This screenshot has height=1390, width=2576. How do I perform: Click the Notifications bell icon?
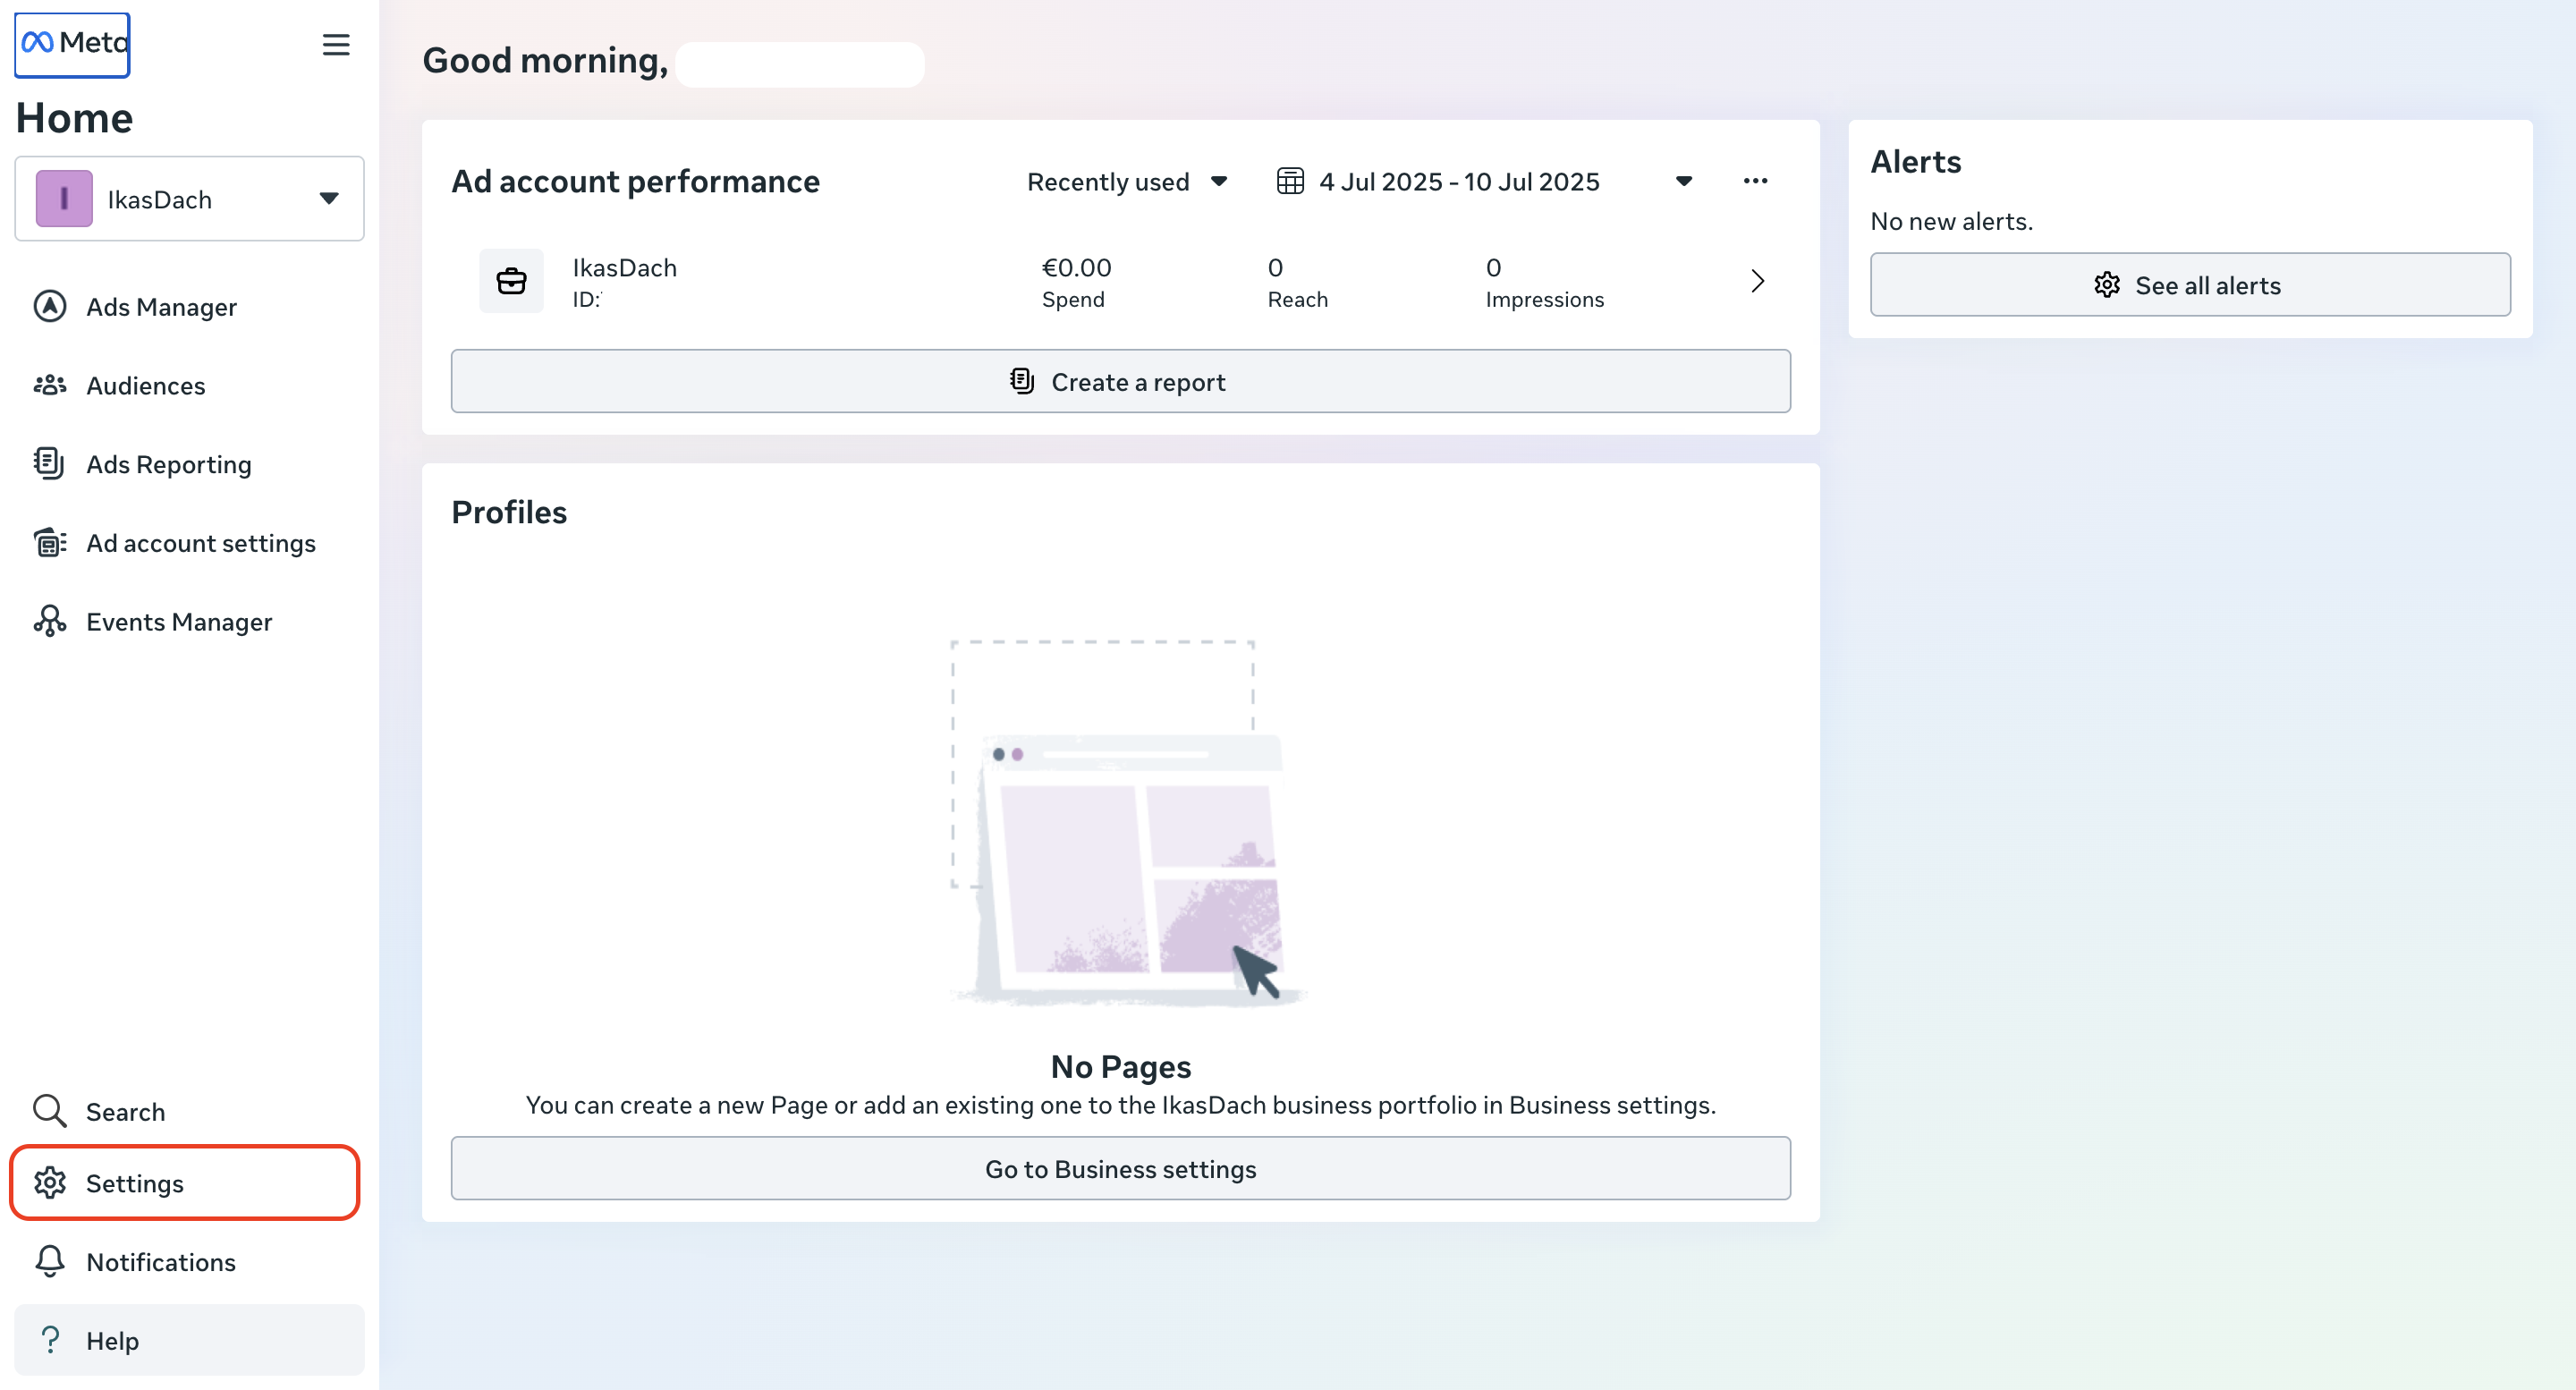(x=50, y=1261)
